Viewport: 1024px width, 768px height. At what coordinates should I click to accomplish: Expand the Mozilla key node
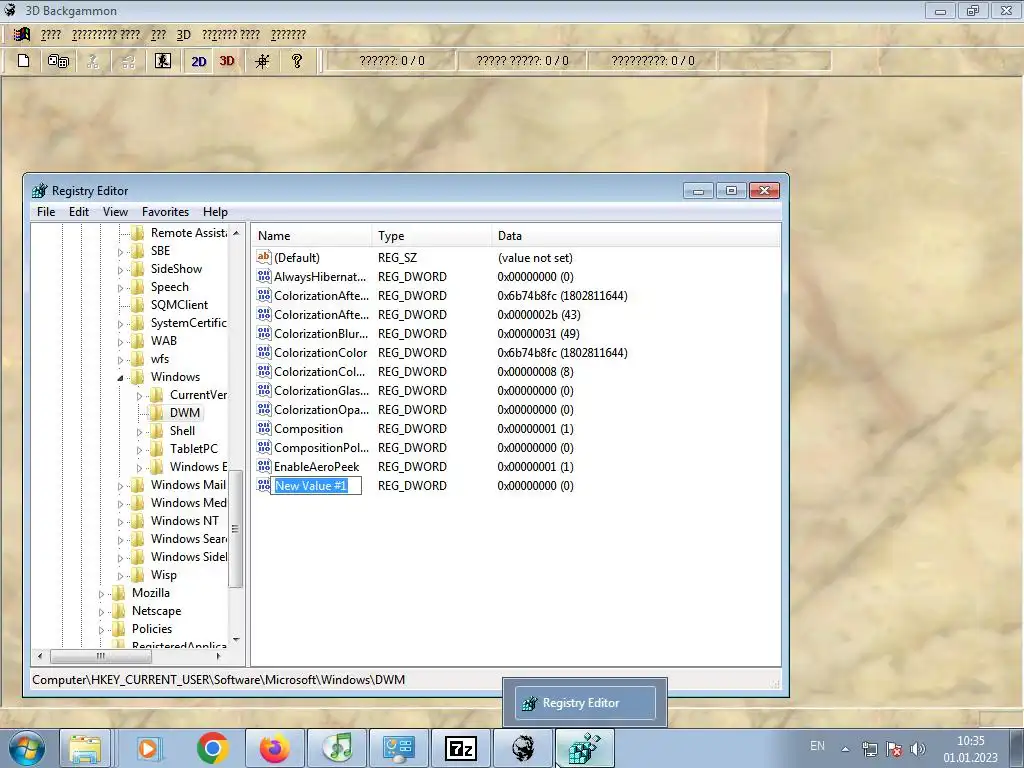click(101, 594)
